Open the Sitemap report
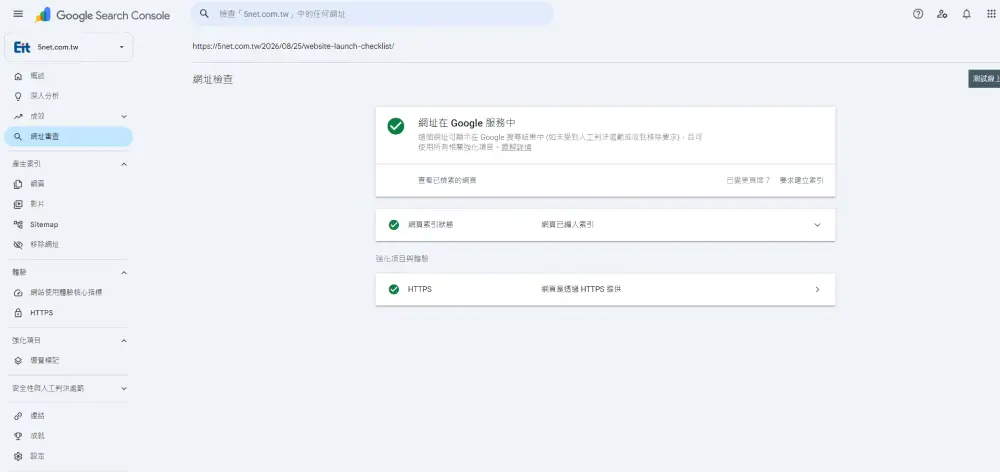Viewport: 1000px width, 472px height. [68, 225]
